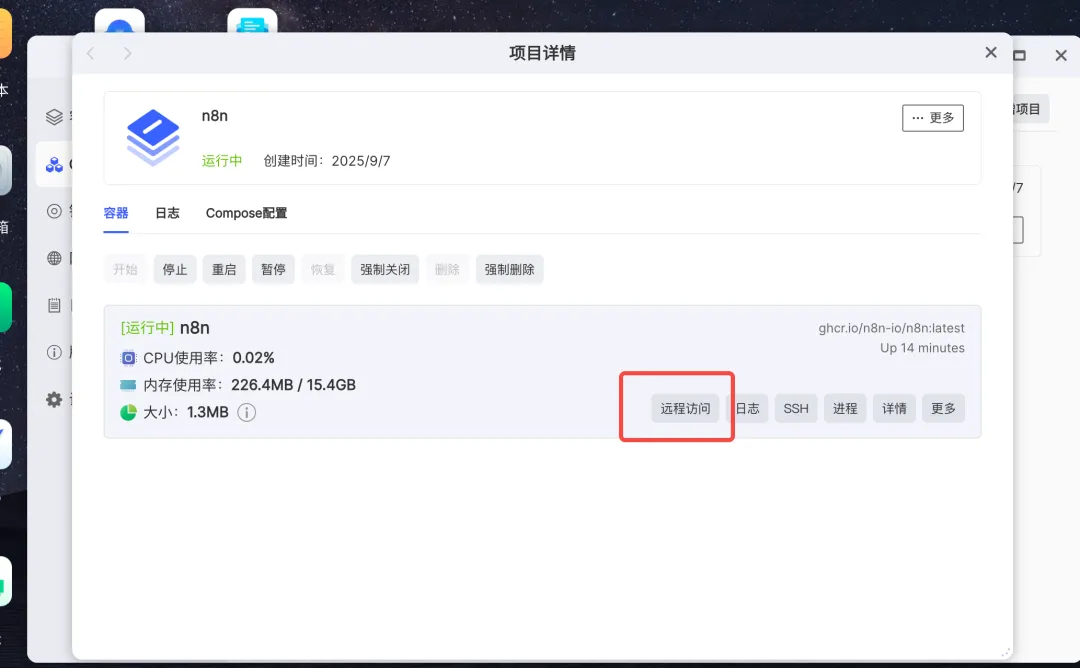Switch to the 日志 tab

(167, 213)
